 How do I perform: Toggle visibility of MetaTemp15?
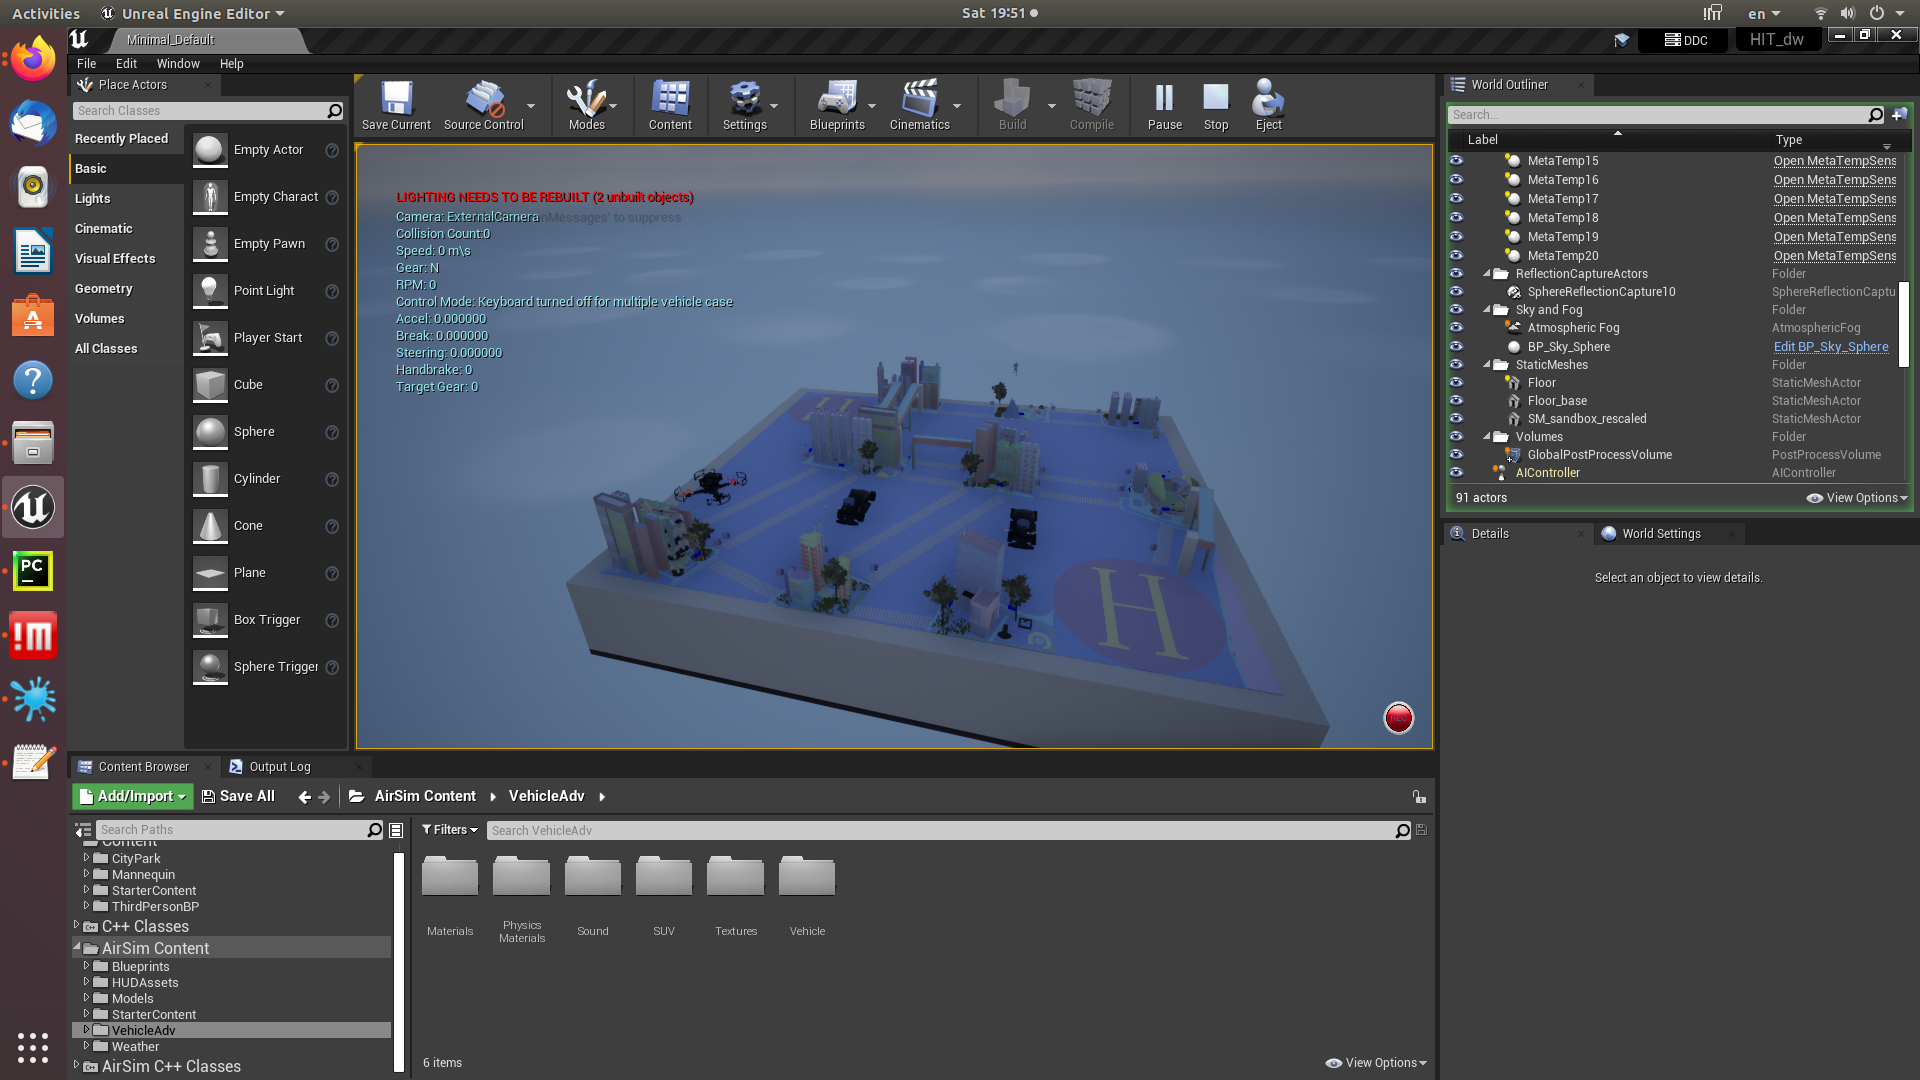point(1456,160)
